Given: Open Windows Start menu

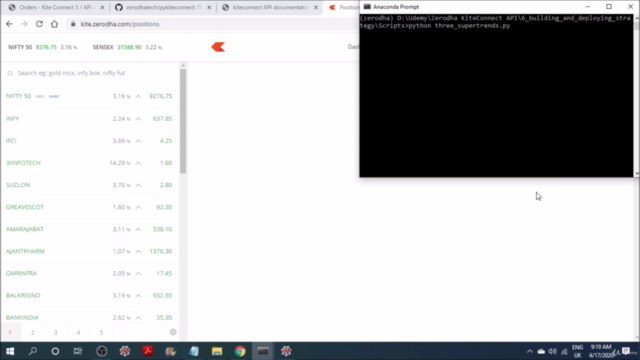Looking at the screenshot, I should click(x=10, y=351).
